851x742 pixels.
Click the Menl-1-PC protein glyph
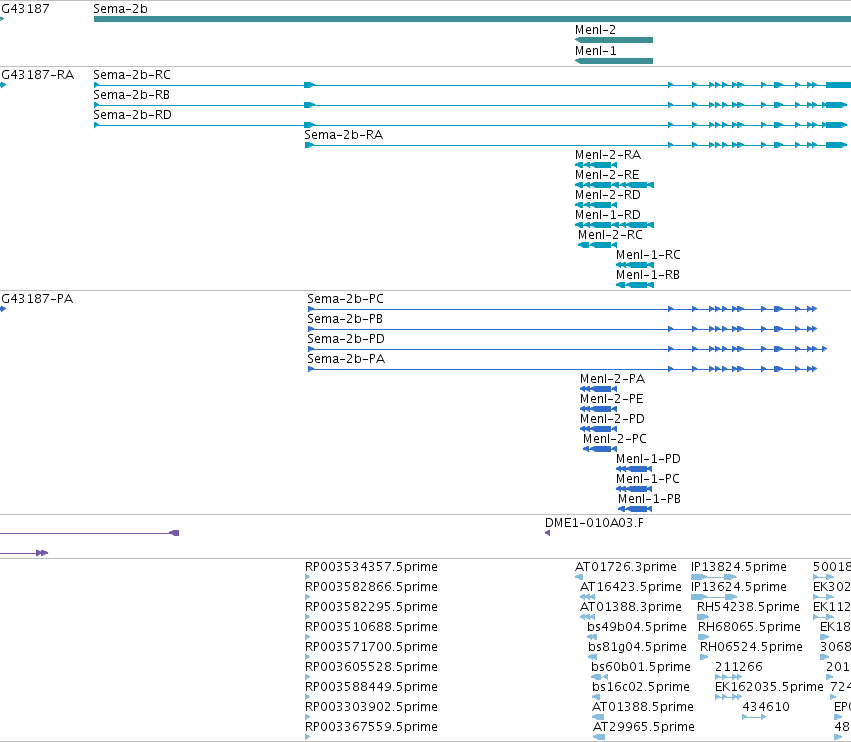(634, 489)
